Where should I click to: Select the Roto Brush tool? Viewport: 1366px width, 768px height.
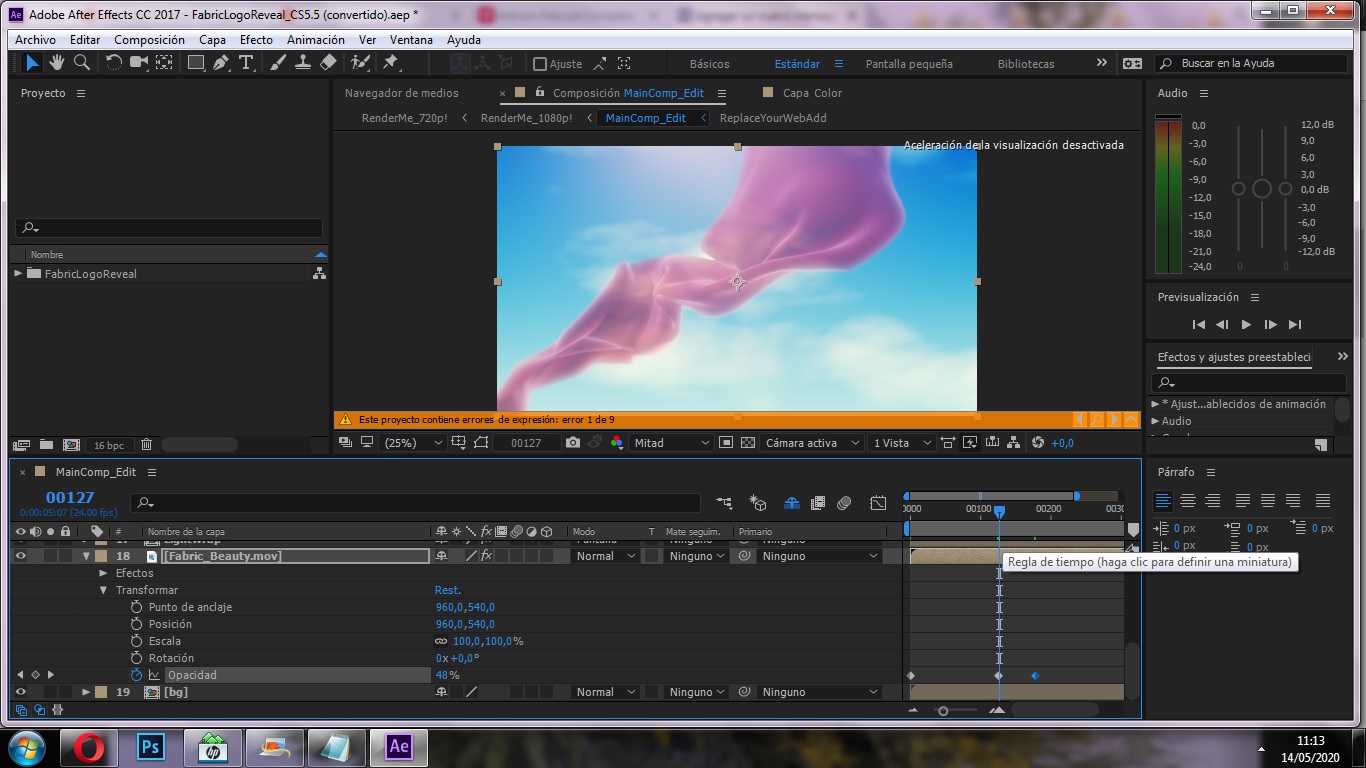click(360, 62)
